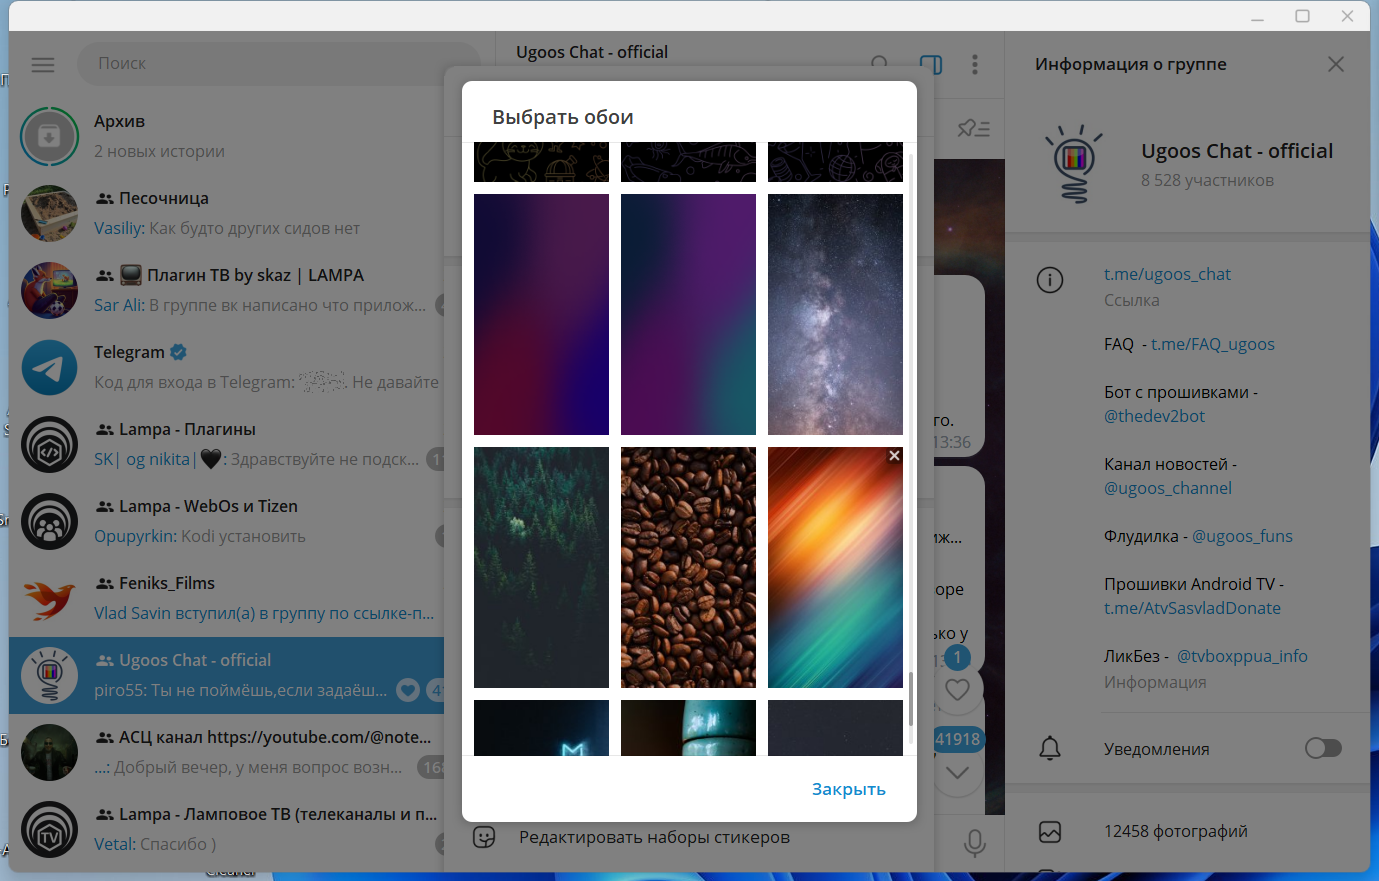
Task: Click the Telegram paper plane avatar
Action: 49,367
